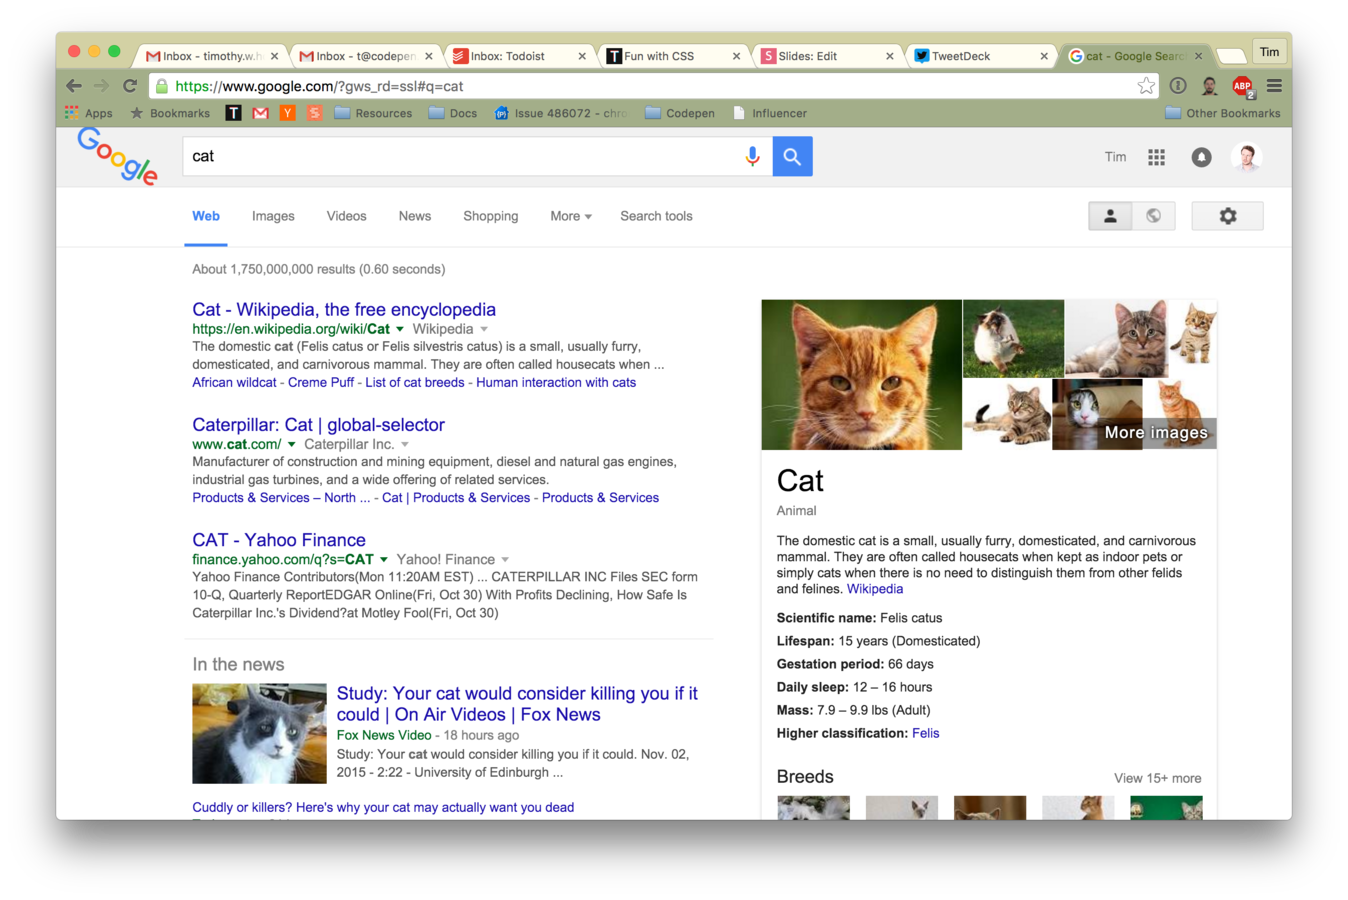Click Felis higher classification link
This screenshot has width=1348, height=900.
click(925, 733)
